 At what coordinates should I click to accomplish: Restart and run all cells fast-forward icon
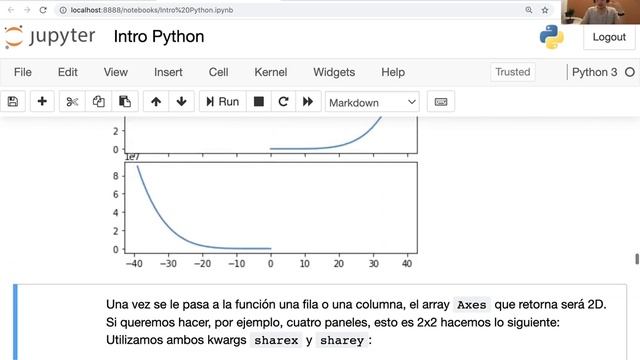[x=308, y=102]
